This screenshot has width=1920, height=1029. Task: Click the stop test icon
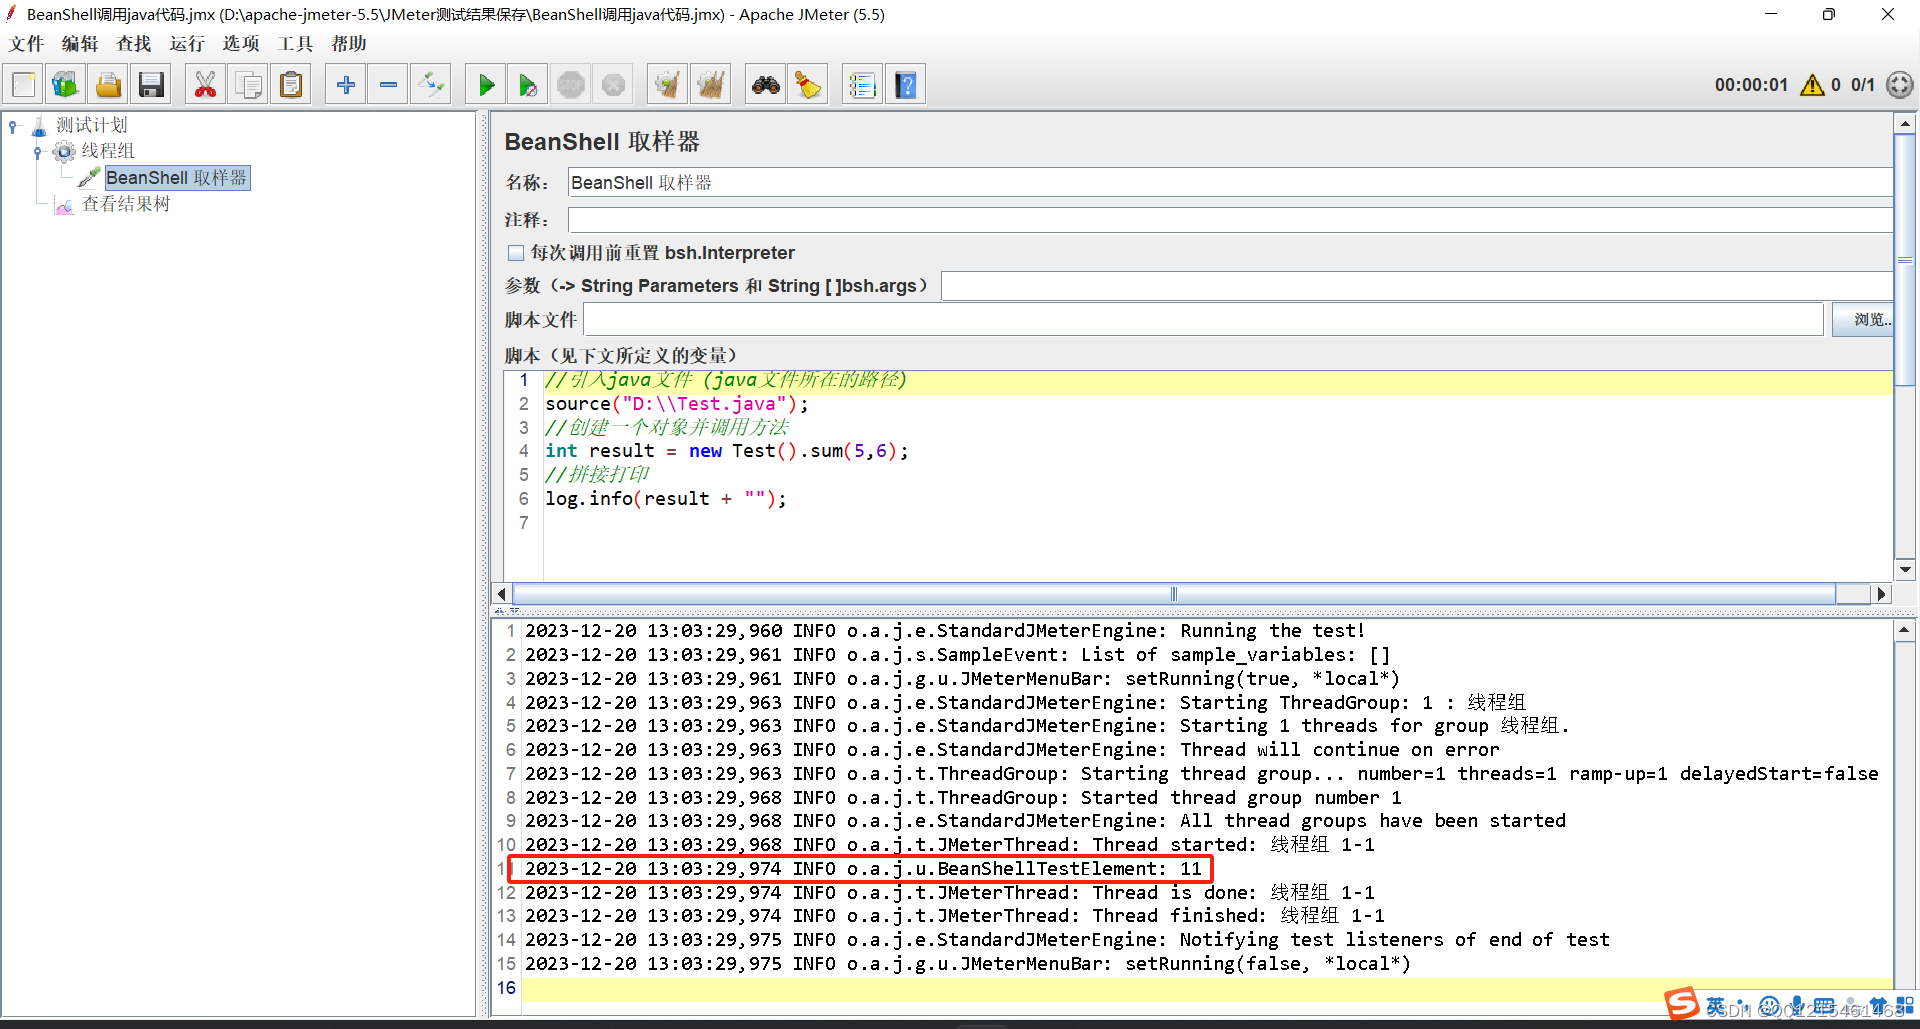click(x=571, y=85)
